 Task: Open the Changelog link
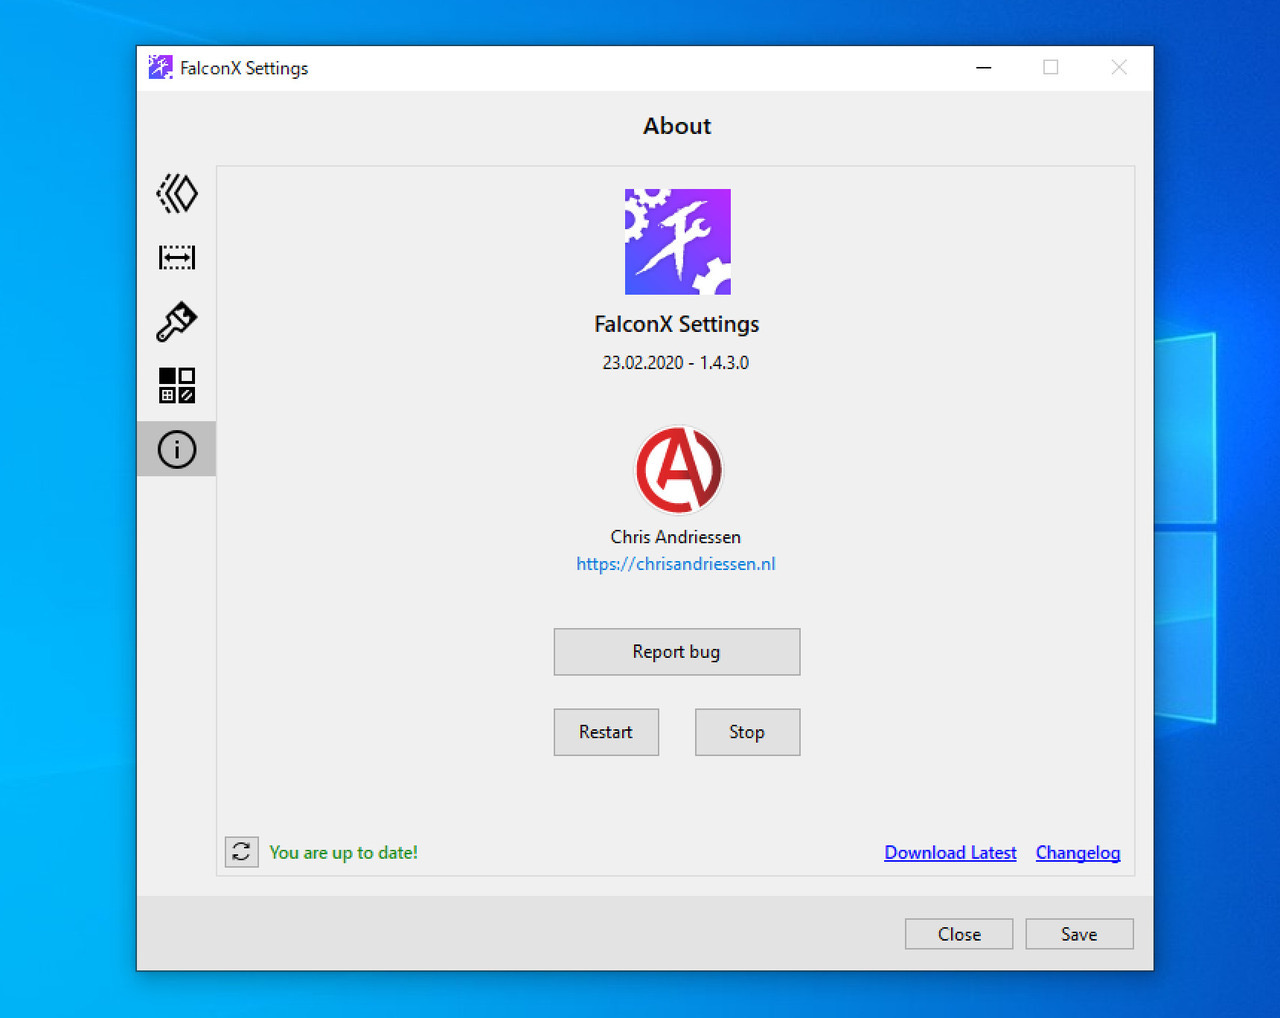1077,853
